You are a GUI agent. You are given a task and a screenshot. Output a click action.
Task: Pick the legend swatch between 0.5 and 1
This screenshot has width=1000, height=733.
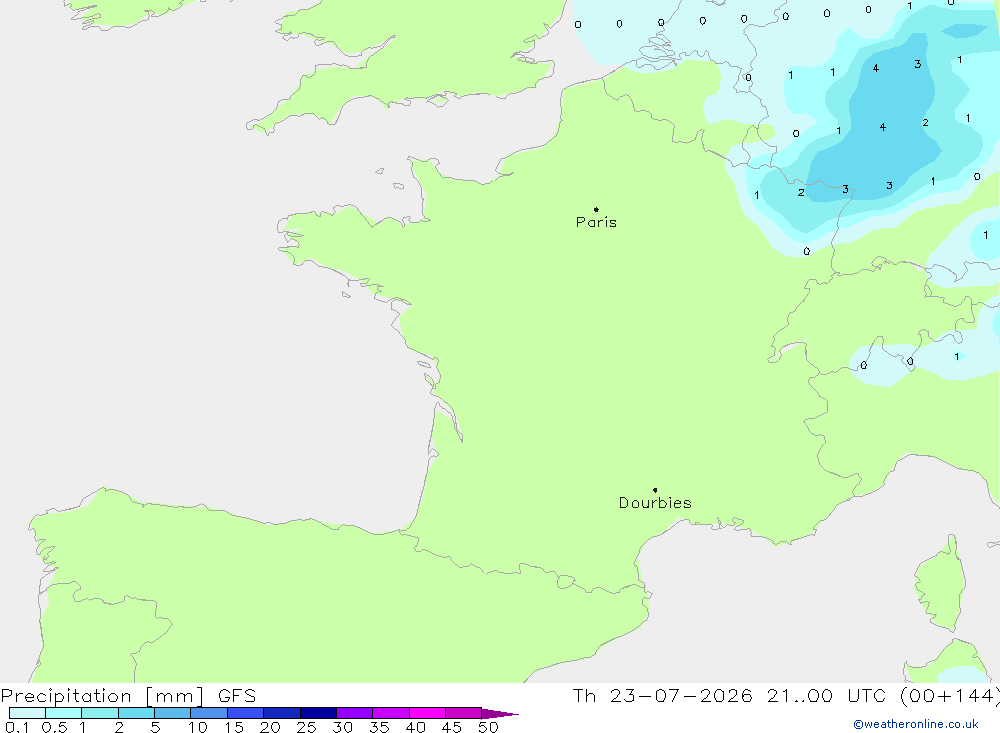(x=64, y=713)
